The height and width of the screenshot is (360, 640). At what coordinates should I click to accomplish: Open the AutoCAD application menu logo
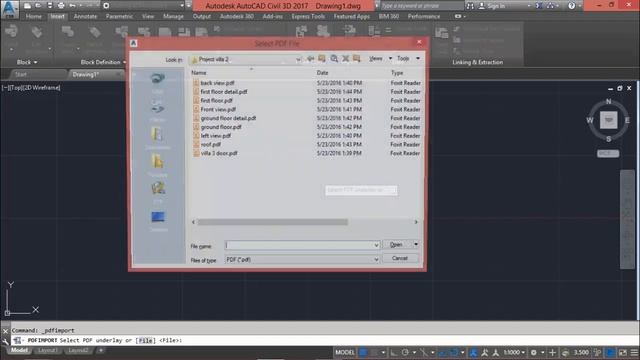[x=9, y=9]
